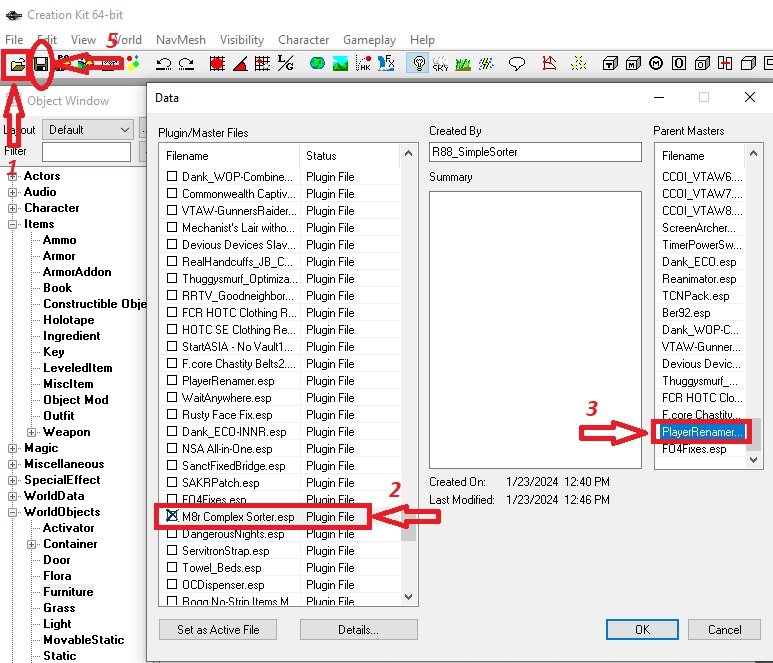Check the PlayerRenamer.esp plugin checkbox
773x663 pixels.
[x=173, y=381]
